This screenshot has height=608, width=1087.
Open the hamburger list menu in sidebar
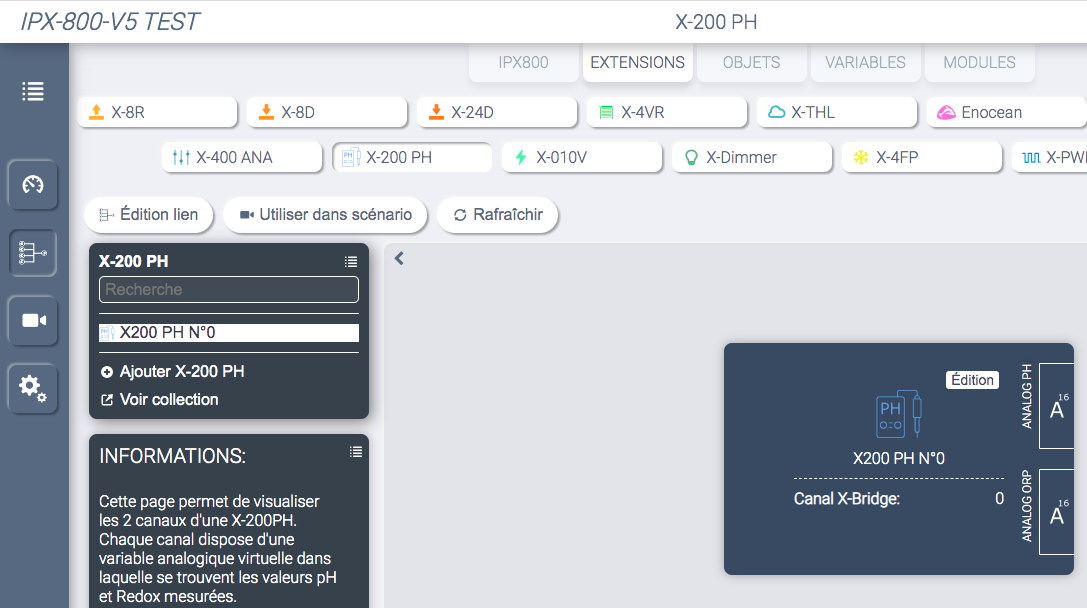pyautogui.click(x=33, y=91)
